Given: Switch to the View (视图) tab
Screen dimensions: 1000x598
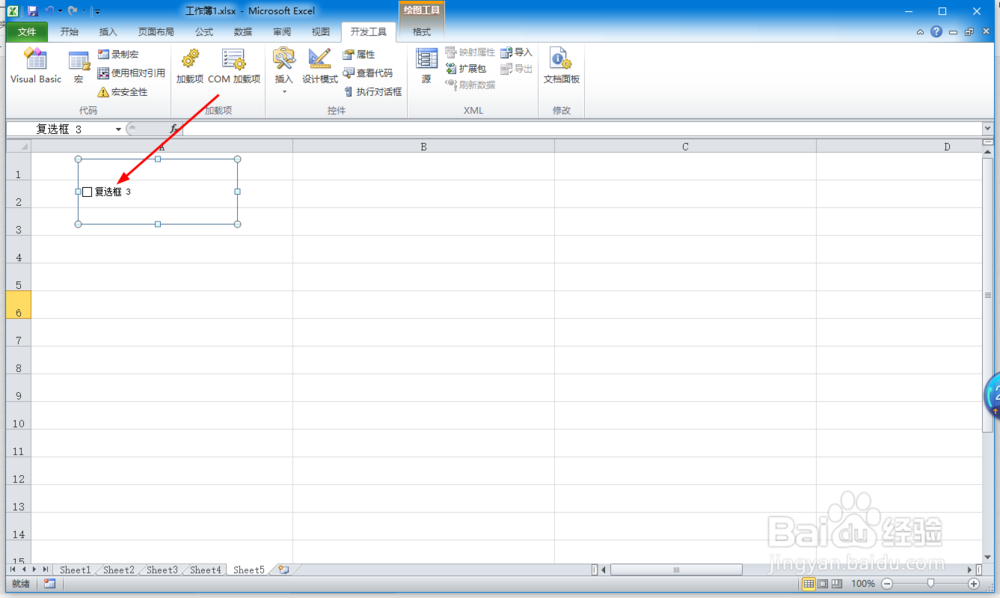Looking at the screenshot, I should pyautogui.click(x=320, y=32).
